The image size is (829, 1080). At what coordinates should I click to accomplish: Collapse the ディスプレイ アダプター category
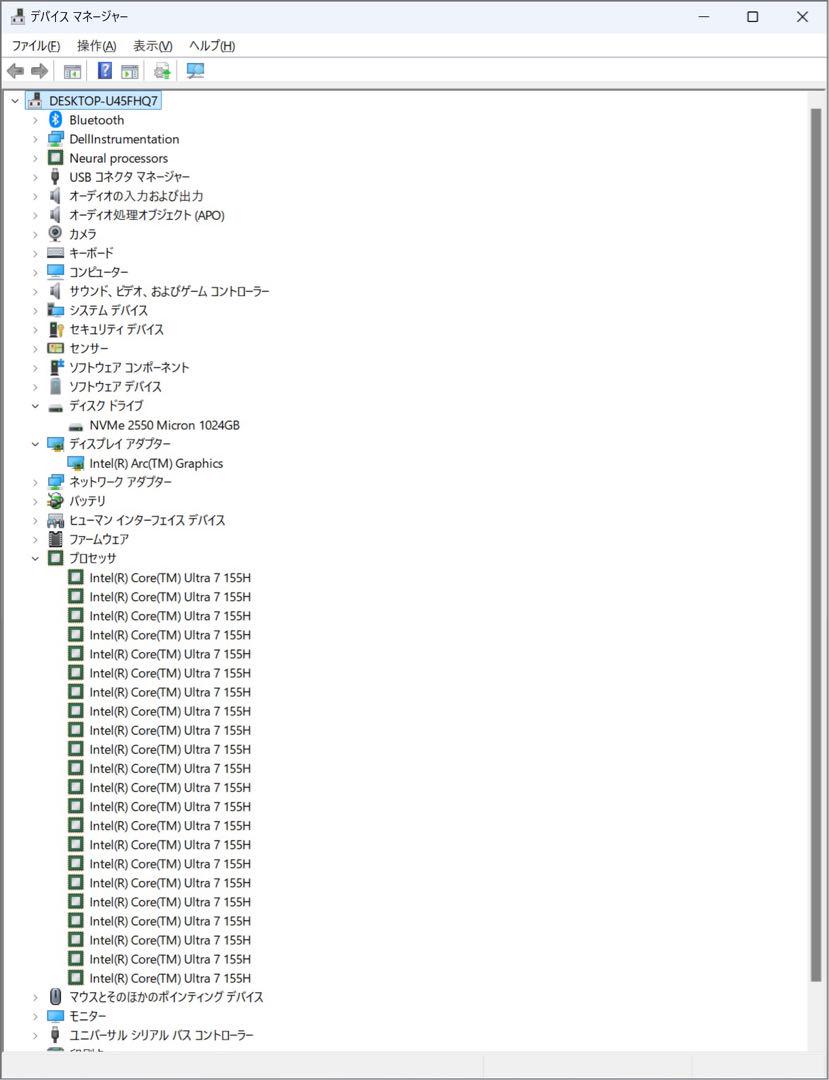tap(35, 444)
